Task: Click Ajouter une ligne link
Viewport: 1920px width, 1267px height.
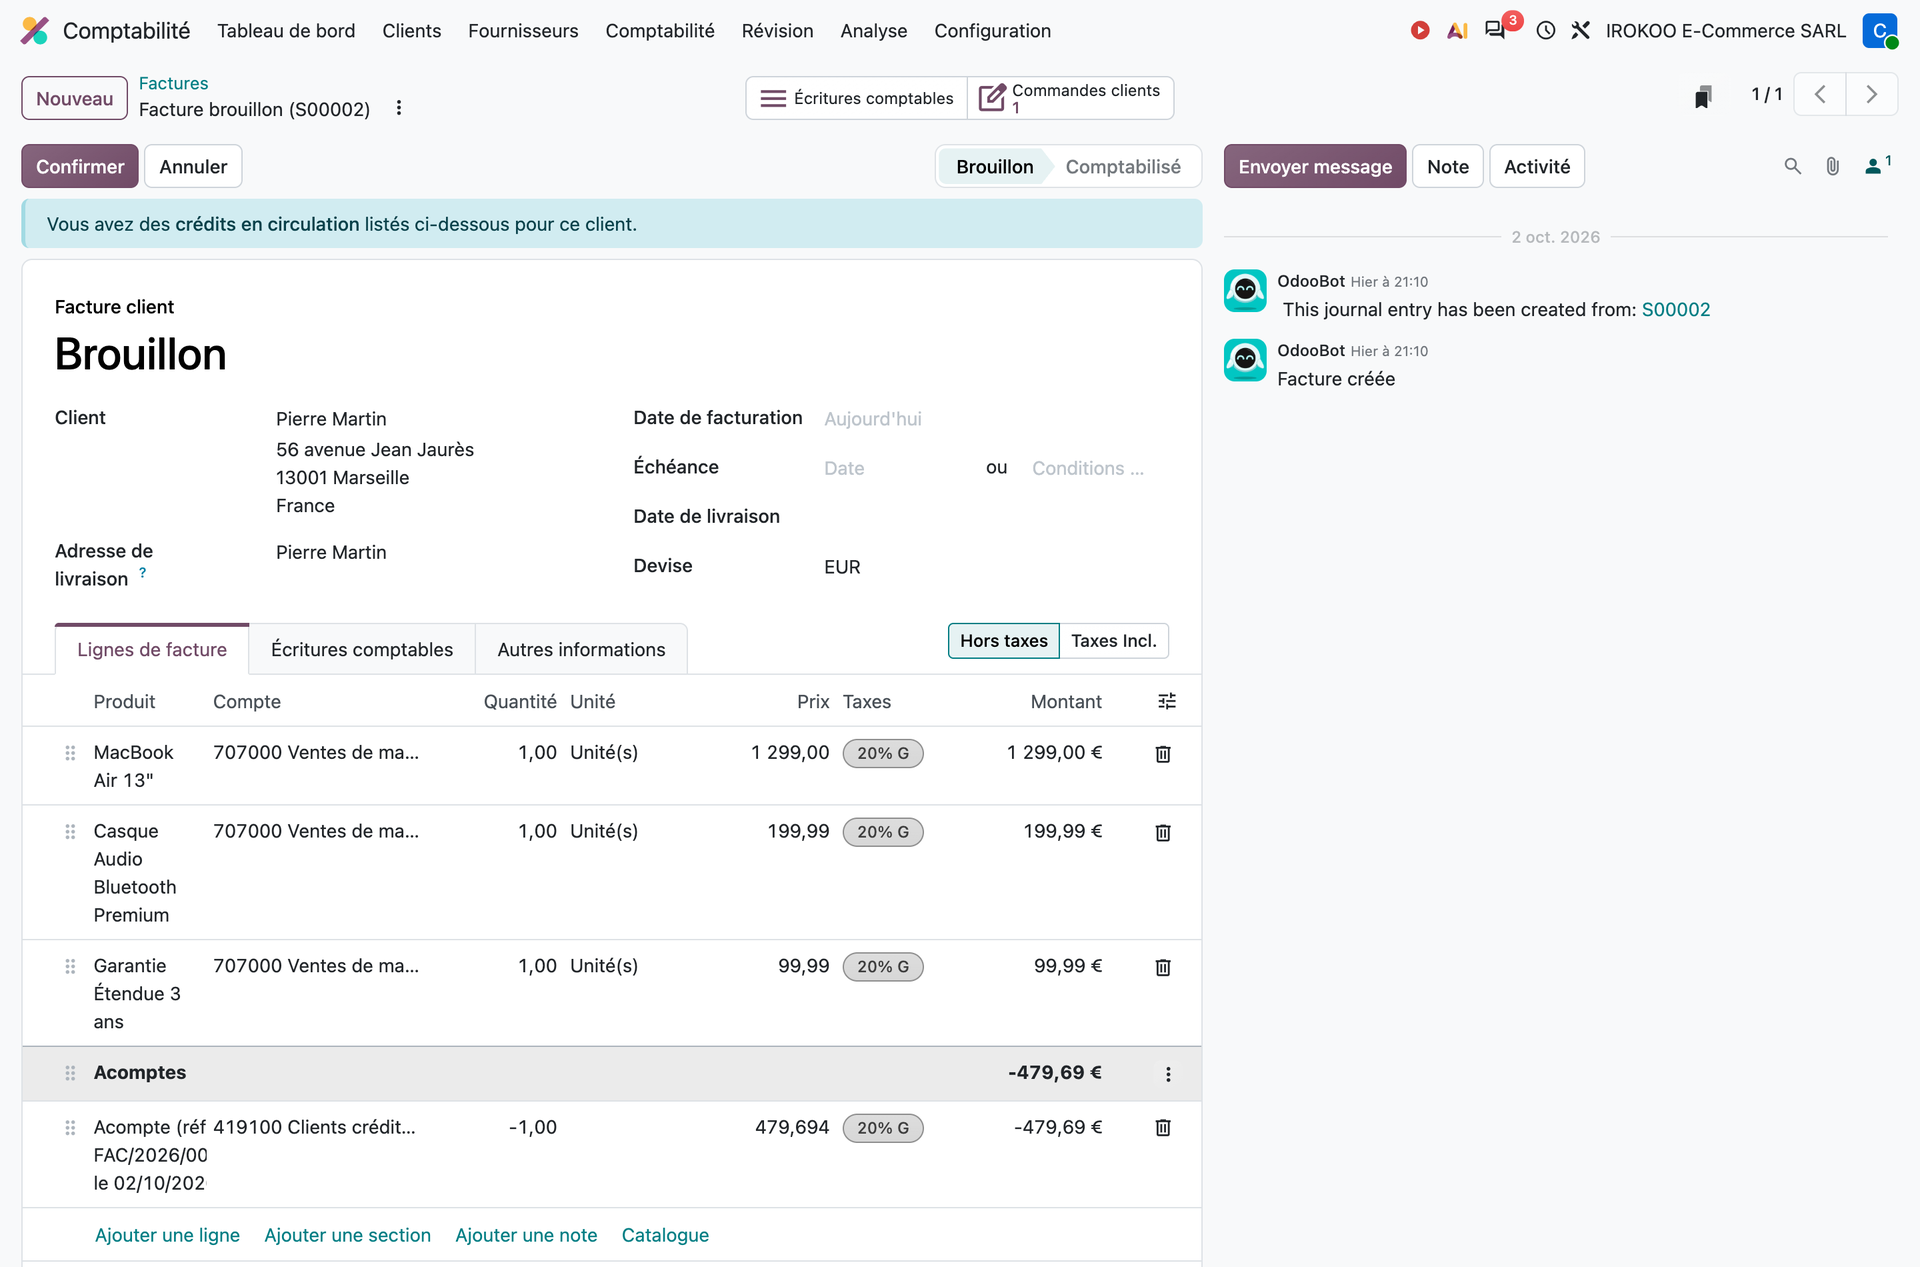Action: pyautogui.click(x=167, y=1235)
